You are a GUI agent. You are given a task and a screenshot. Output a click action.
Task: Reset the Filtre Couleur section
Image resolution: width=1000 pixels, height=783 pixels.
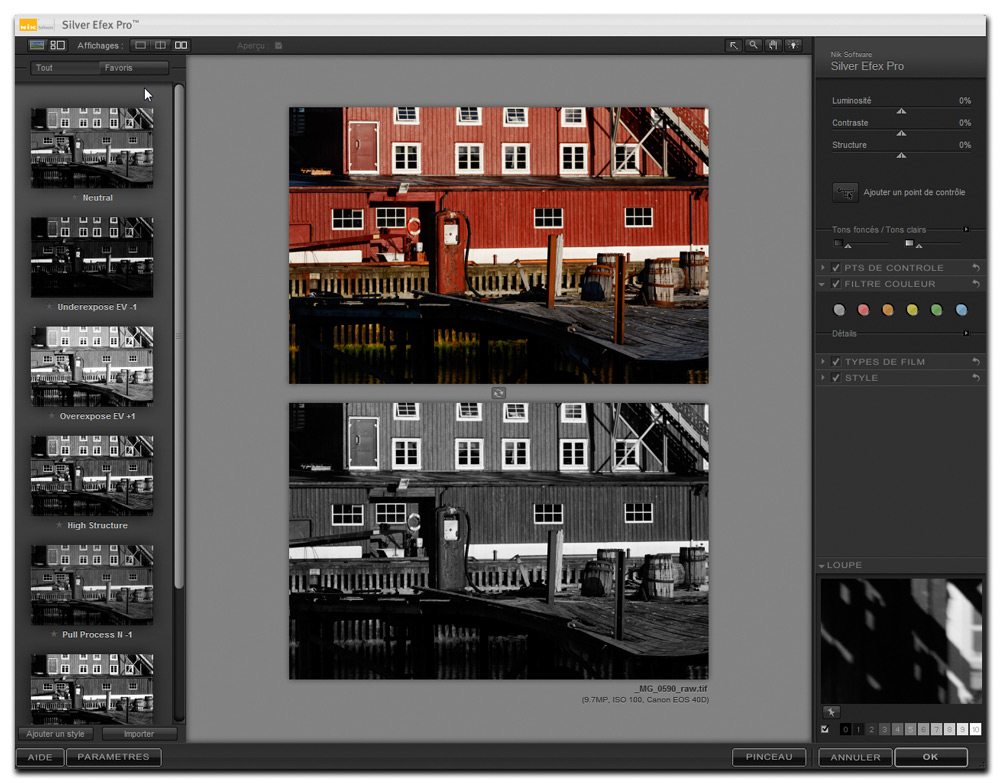(975, 284)
